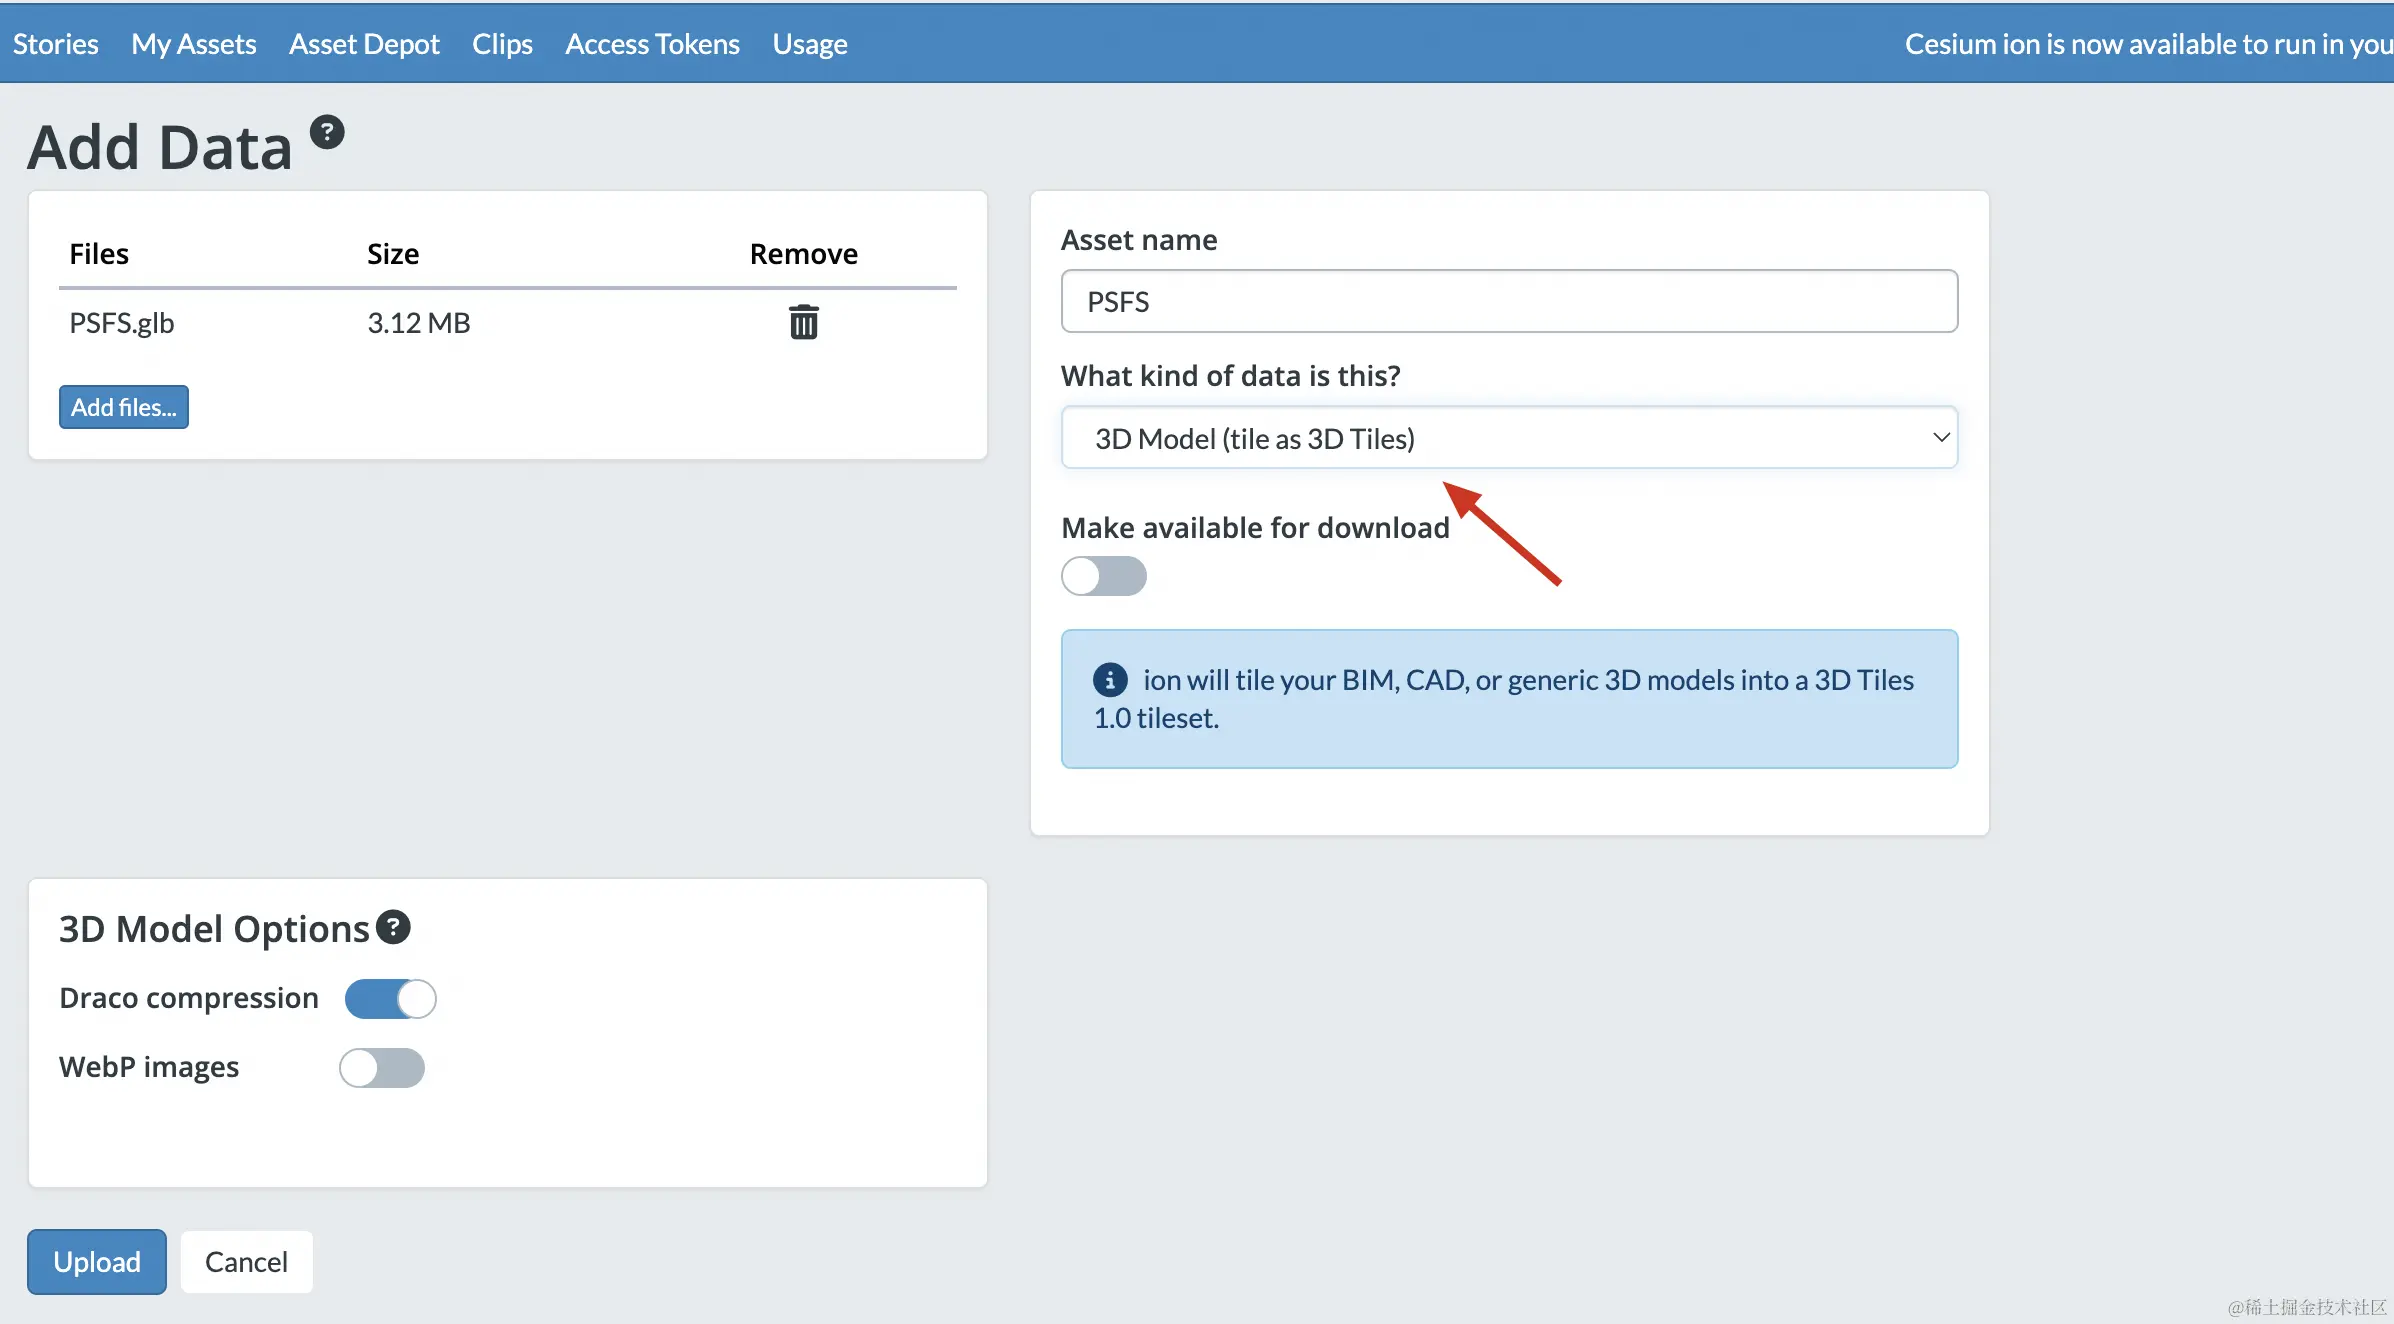Open the My Assets tab
2394x1324 pixels.
tap(193, 44)
